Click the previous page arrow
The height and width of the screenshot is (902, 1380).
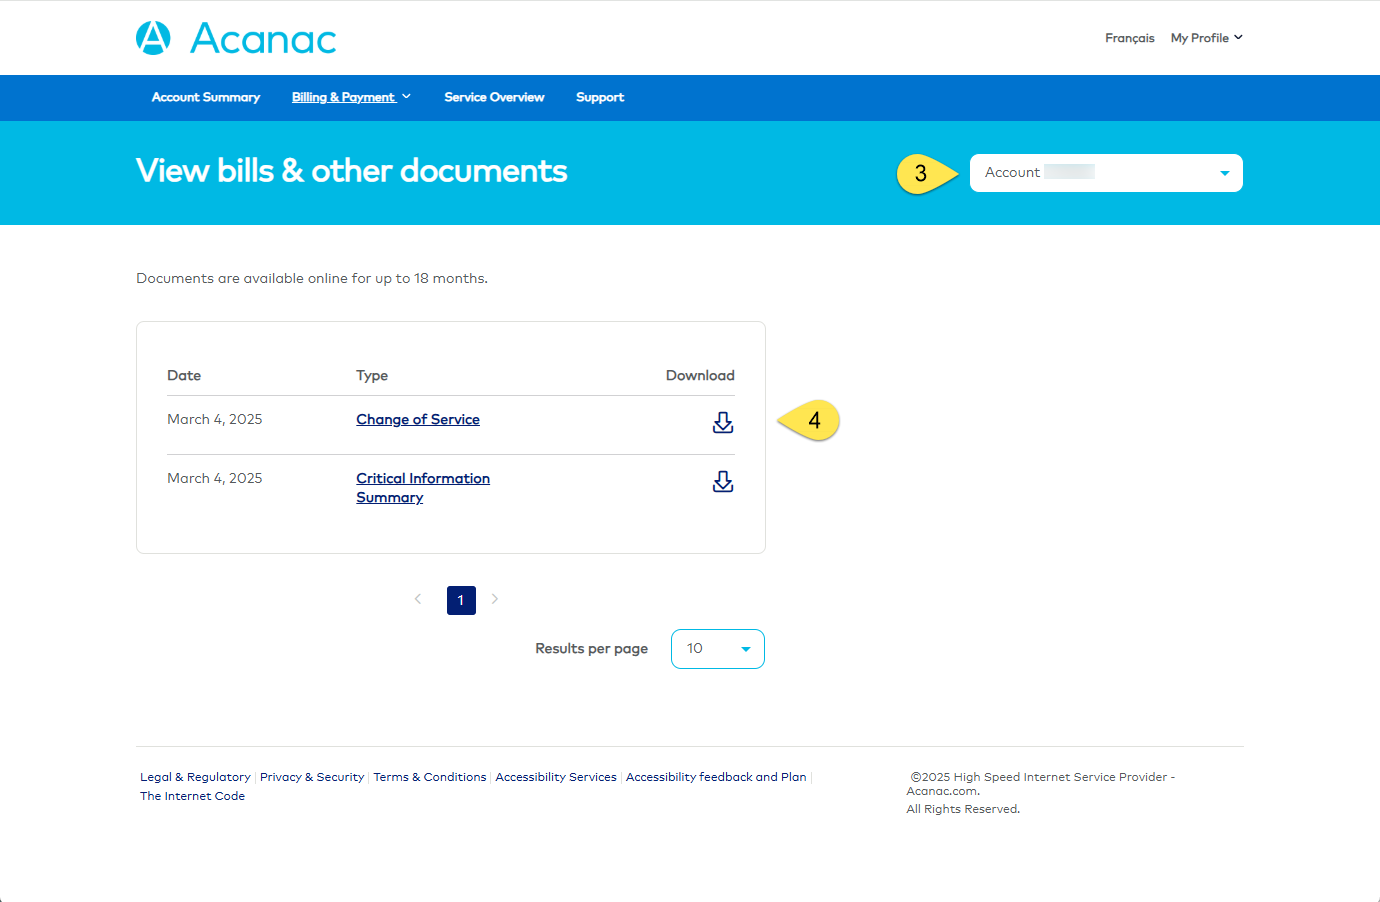coord(417,599)
